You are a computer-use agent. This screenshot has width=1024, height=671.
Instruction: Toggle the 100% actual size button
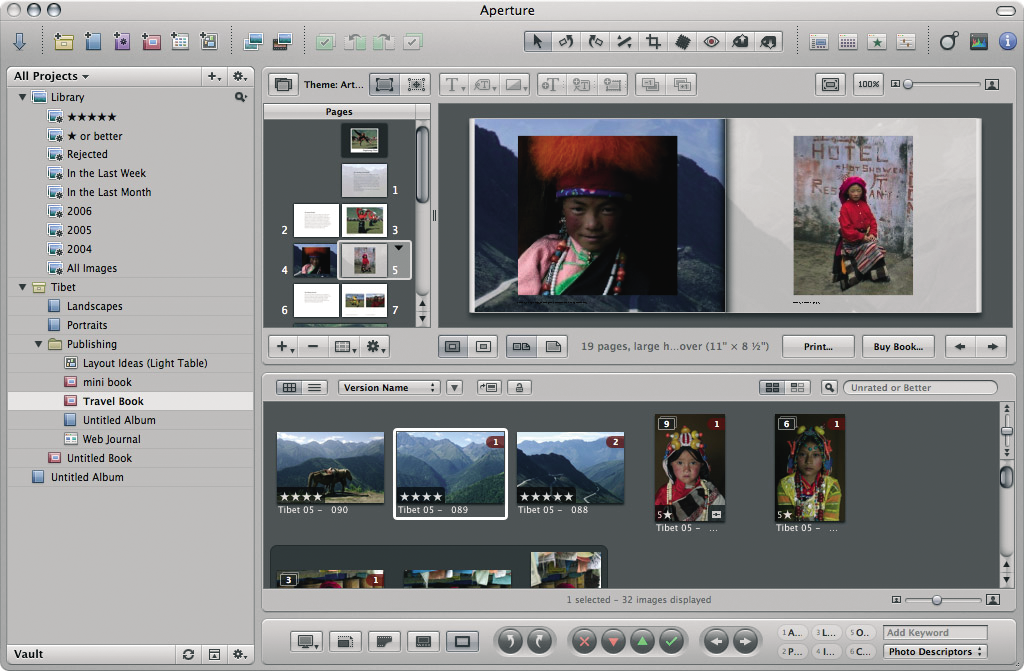tap(868, 84)
